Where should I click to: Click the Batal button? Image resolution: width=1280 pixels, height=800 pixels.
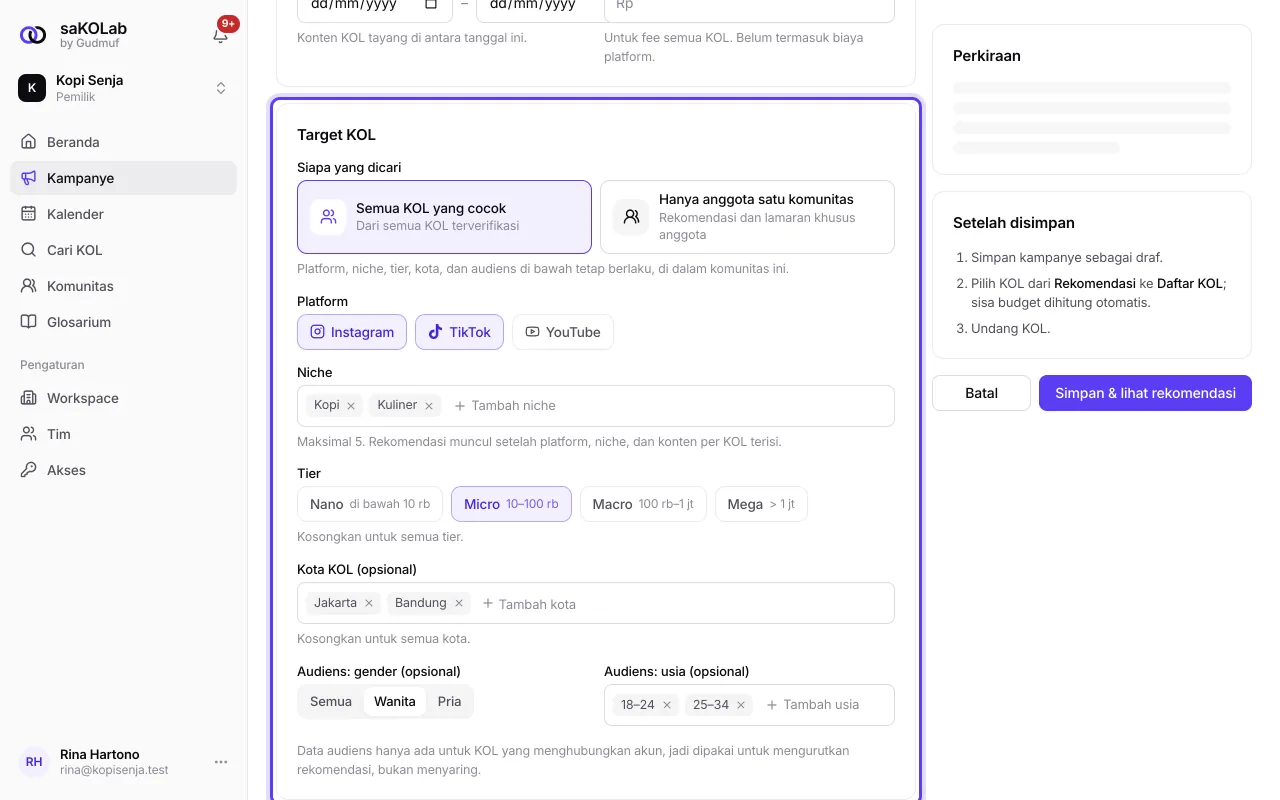(981, 393)
